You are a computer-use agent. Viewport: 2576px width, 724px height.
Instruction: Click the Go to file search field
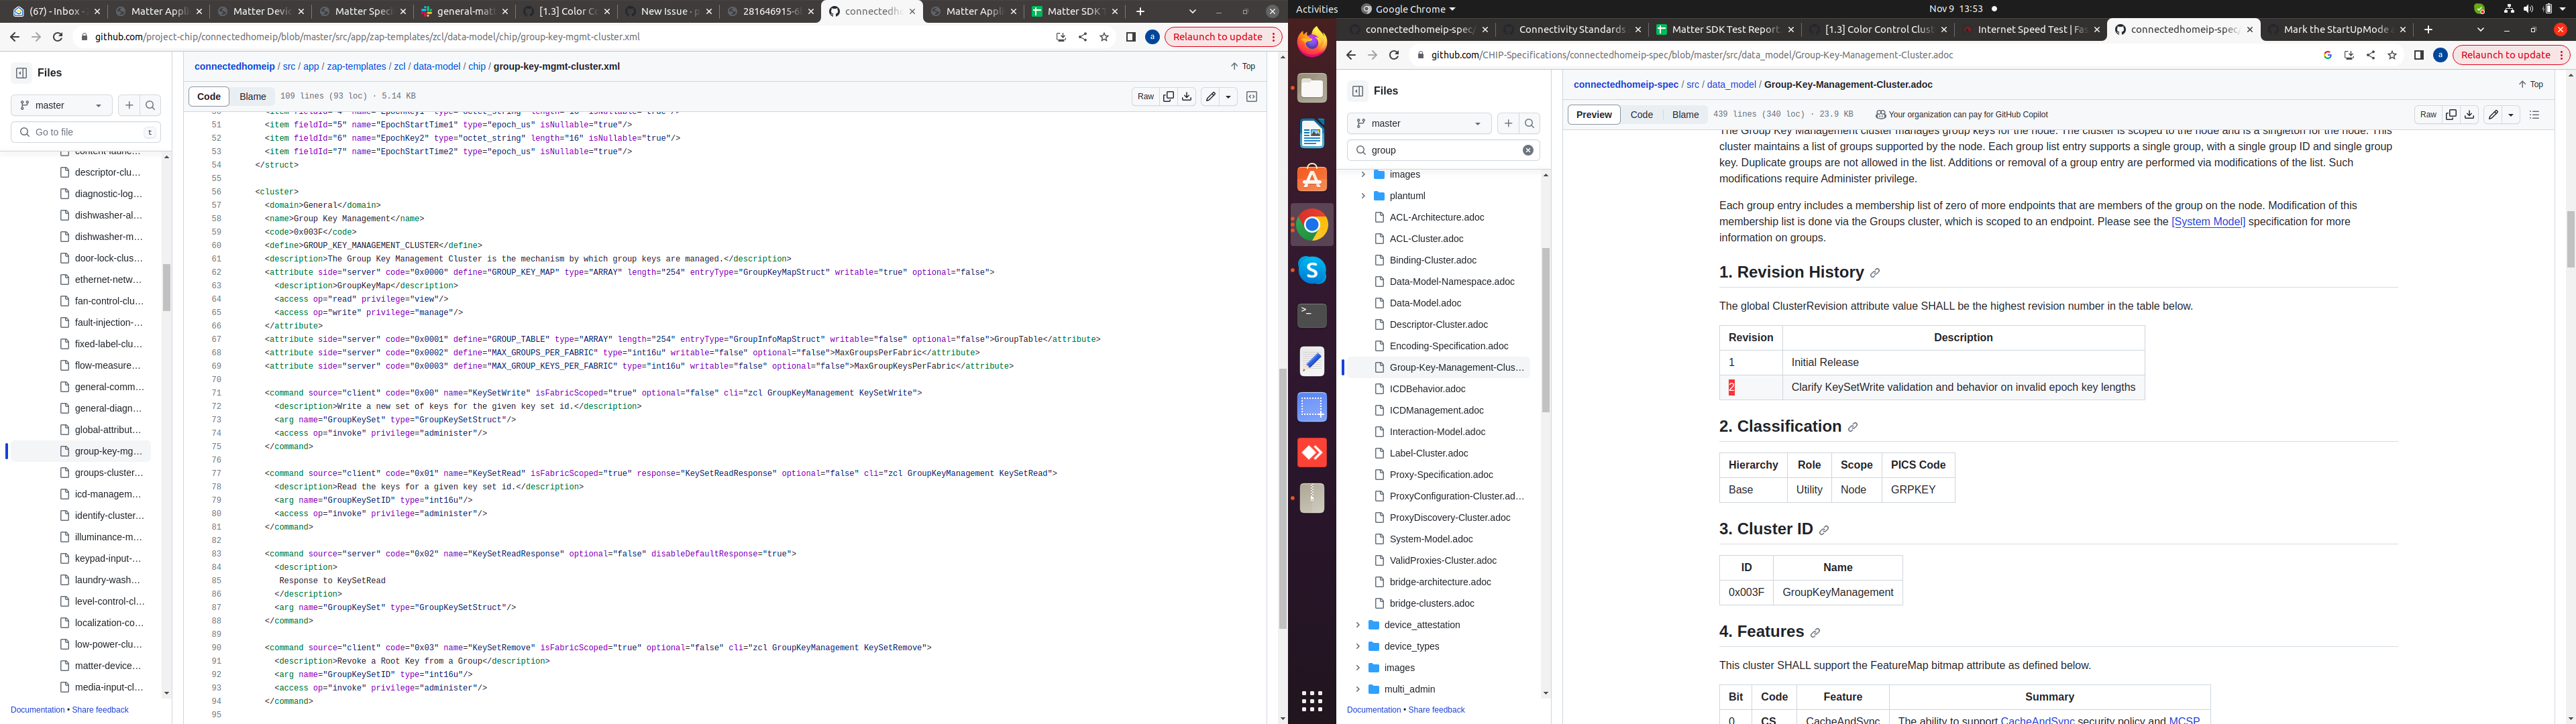85,131
